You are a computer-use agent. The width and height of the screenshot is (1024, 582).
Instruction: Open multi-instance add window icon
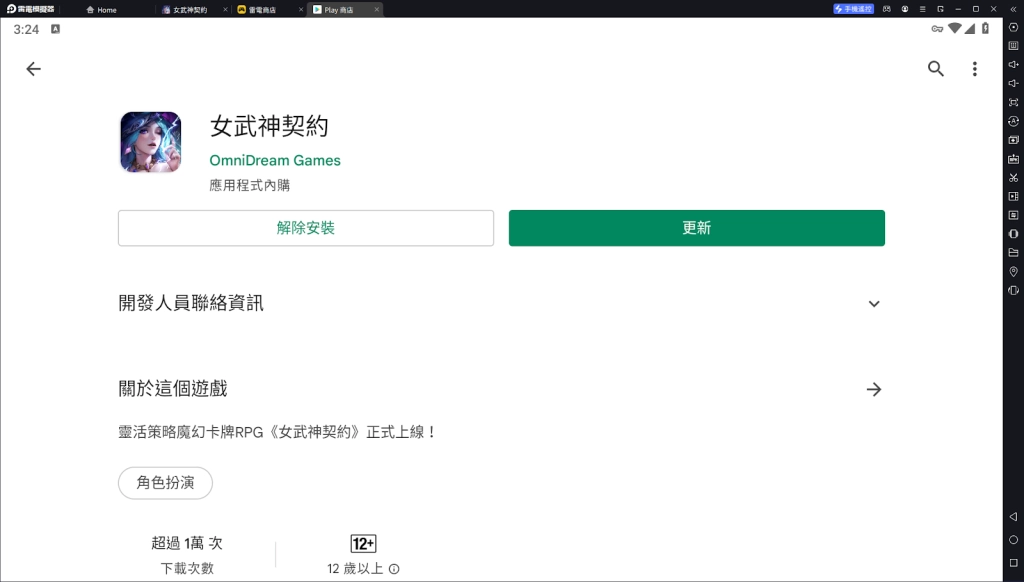pyautogui.click(x=1013, y=140)
